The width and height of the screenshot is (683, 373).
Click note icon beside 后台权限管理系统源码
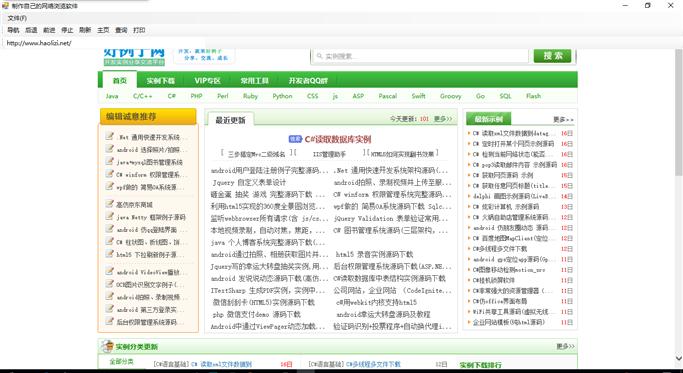coord(109,322)
